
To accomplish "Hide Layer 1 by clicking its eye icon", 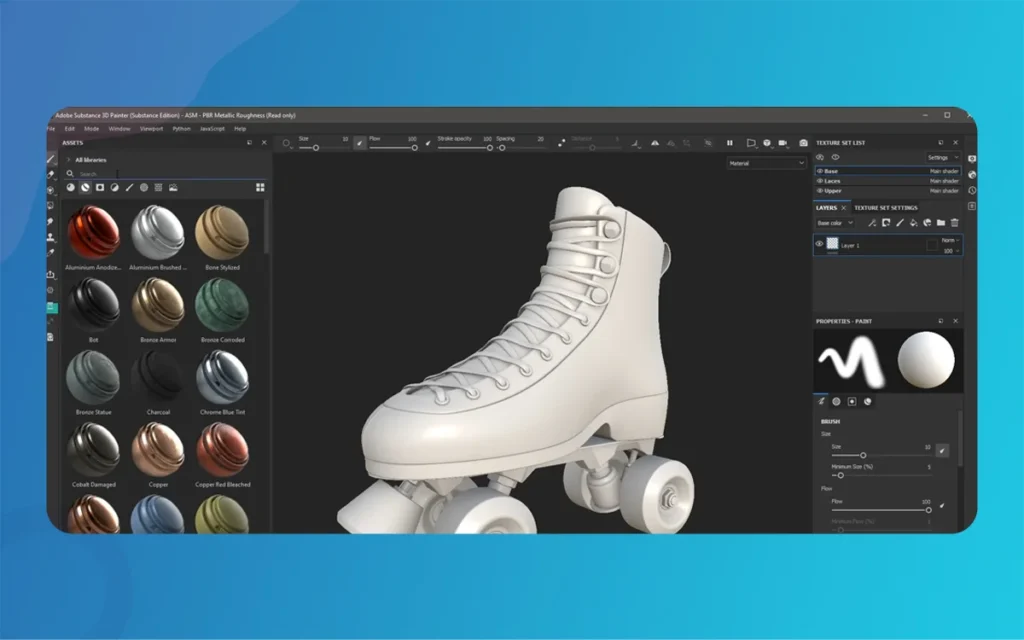I will pos(819,243).
